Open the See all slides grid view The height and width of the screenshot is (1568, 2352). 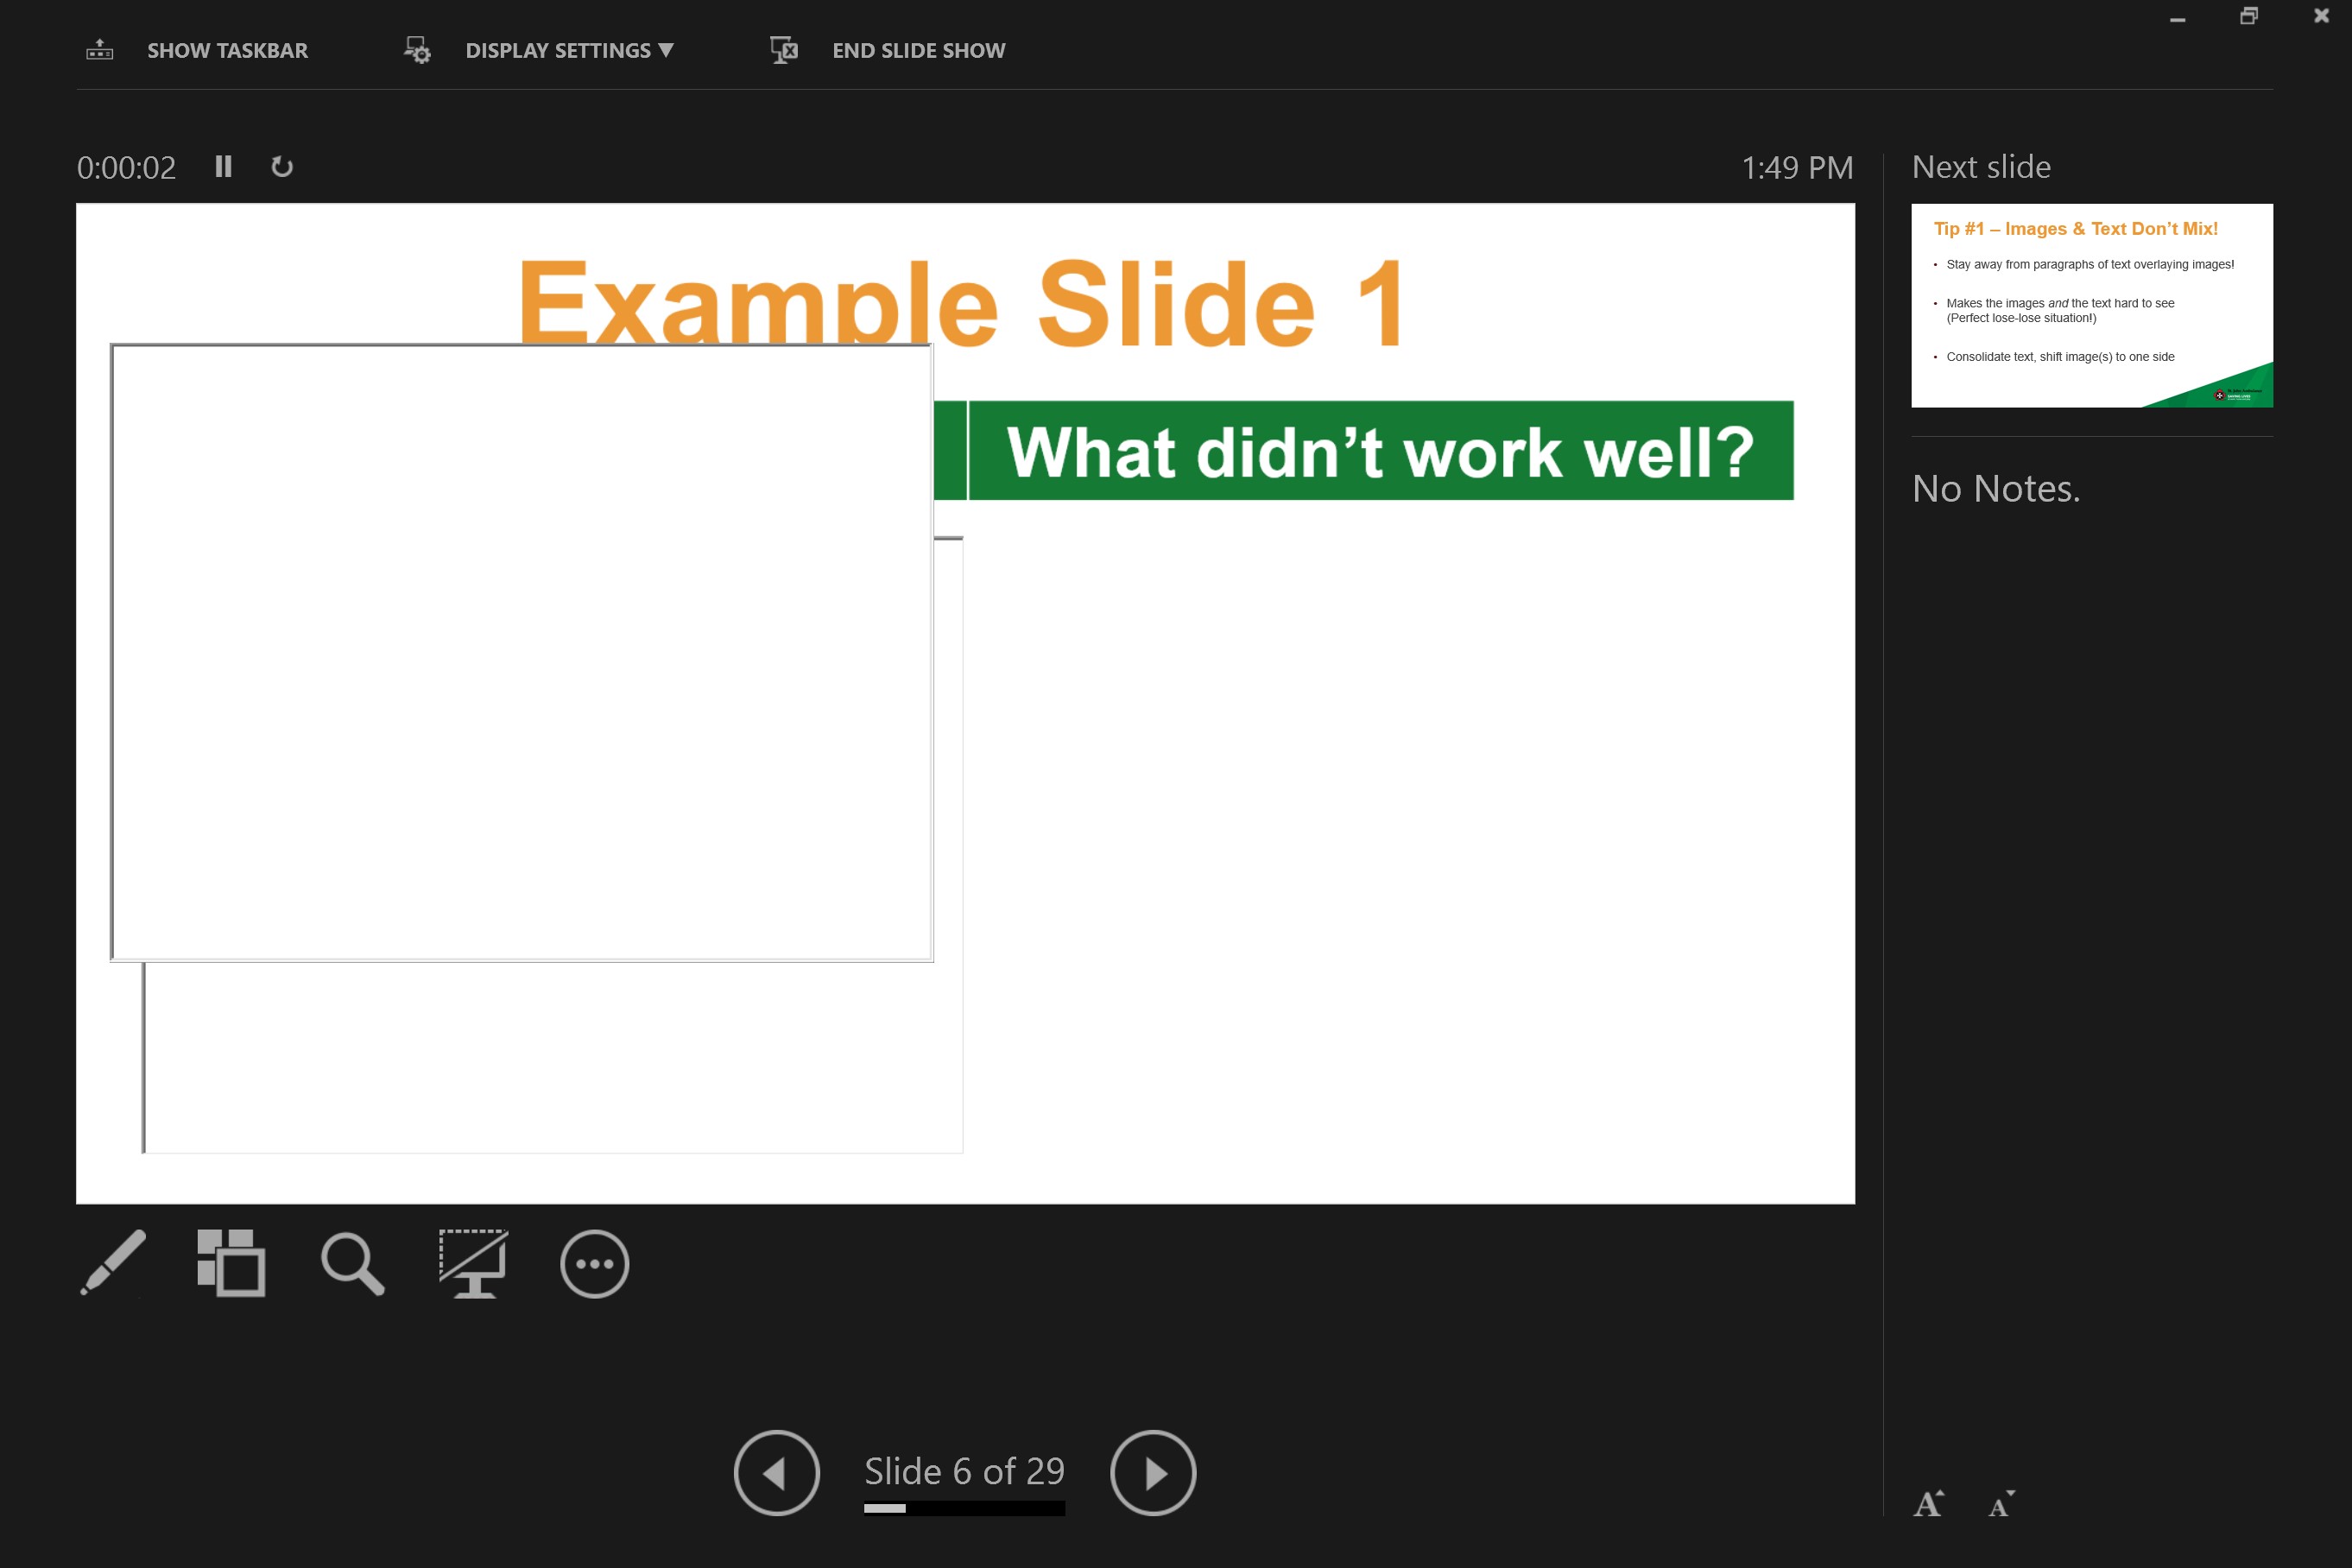(x=231, y=1263)
